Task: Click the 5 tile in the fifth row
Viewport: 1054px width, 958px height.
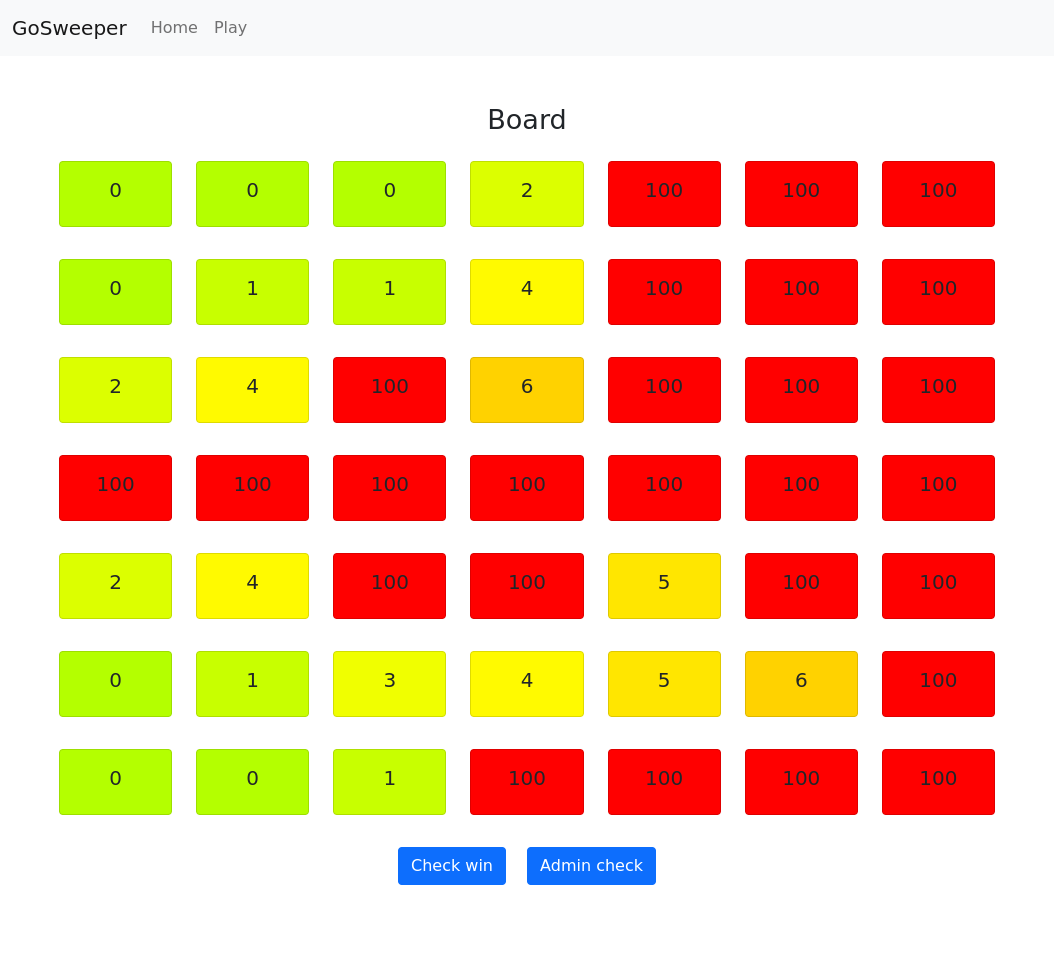Action: [664, 586]
